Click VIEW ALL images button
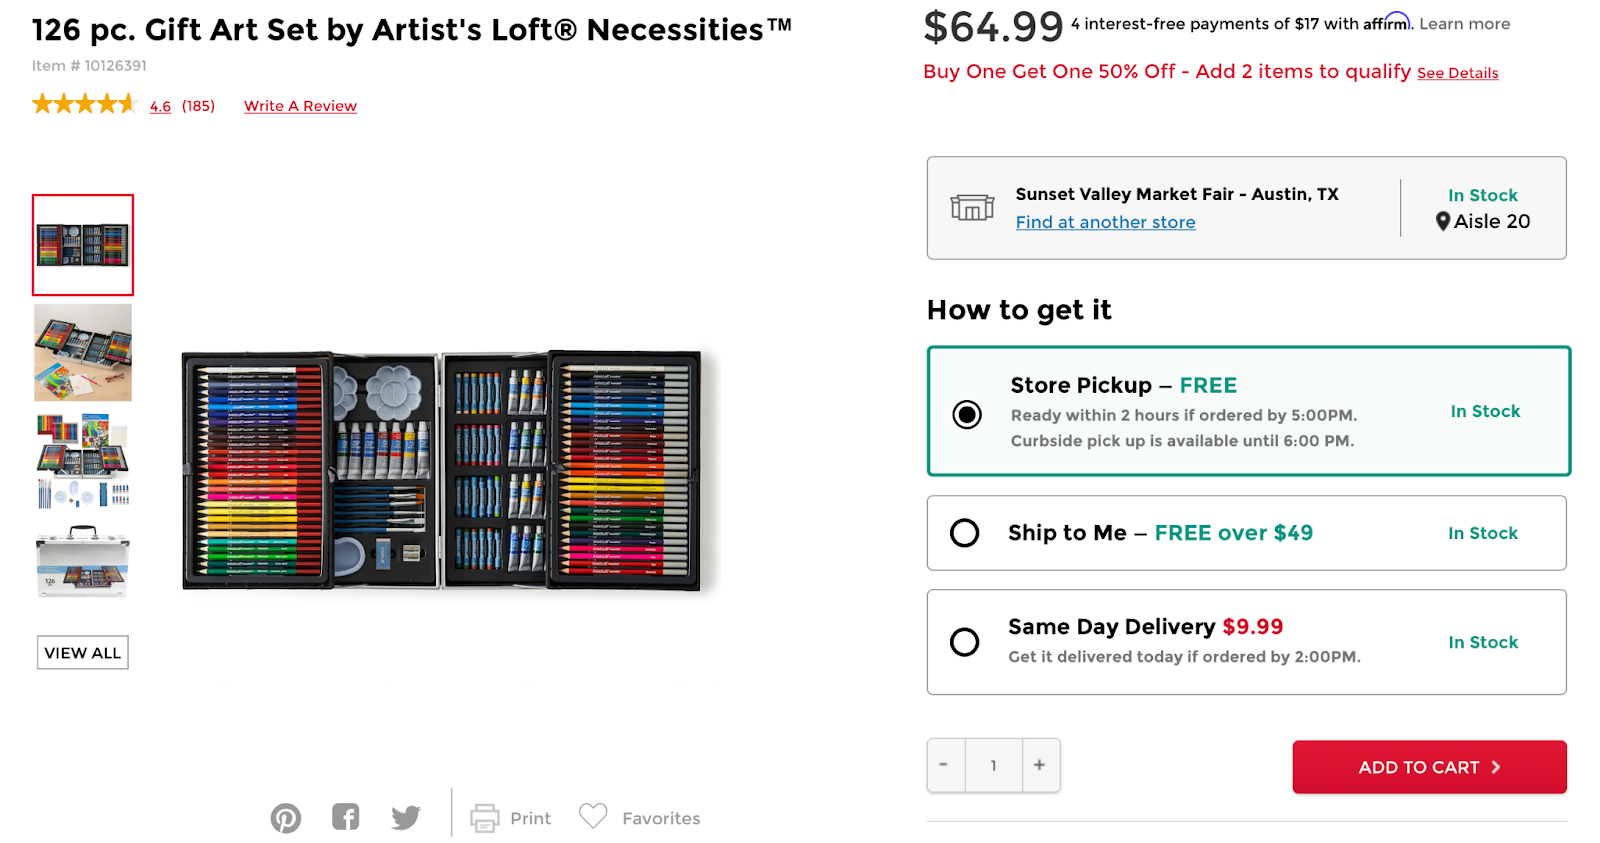The width and height of the screenshot is (1600, 843). tap(83, 653)
